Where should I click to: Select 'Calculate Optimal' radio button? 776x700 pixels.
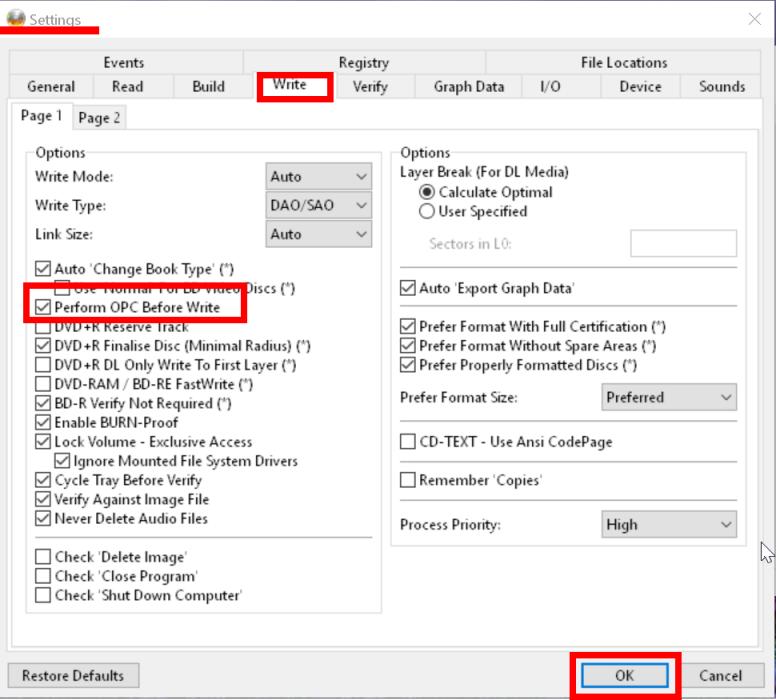pyautogui.click(x=428, y=192)
